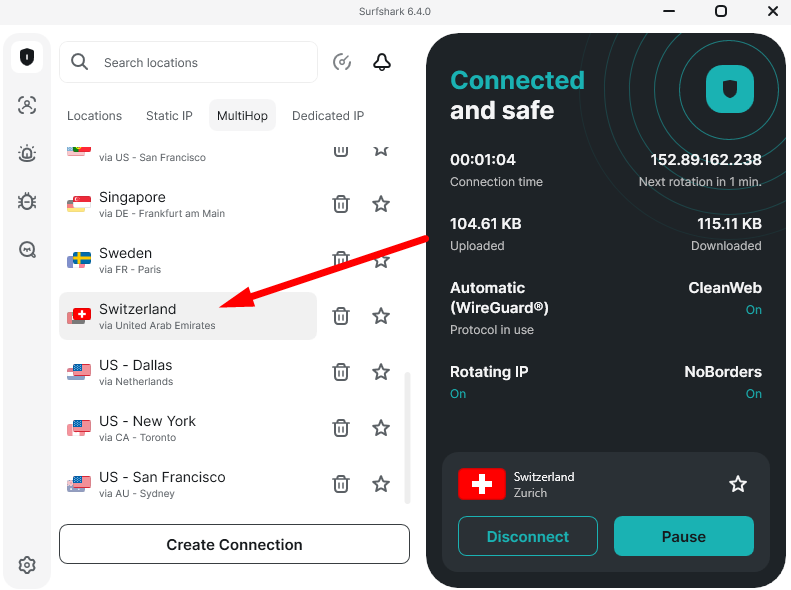The image size is (791, 590).
Task: Delete the US - San Francisco connection
Action: point(341,484)
